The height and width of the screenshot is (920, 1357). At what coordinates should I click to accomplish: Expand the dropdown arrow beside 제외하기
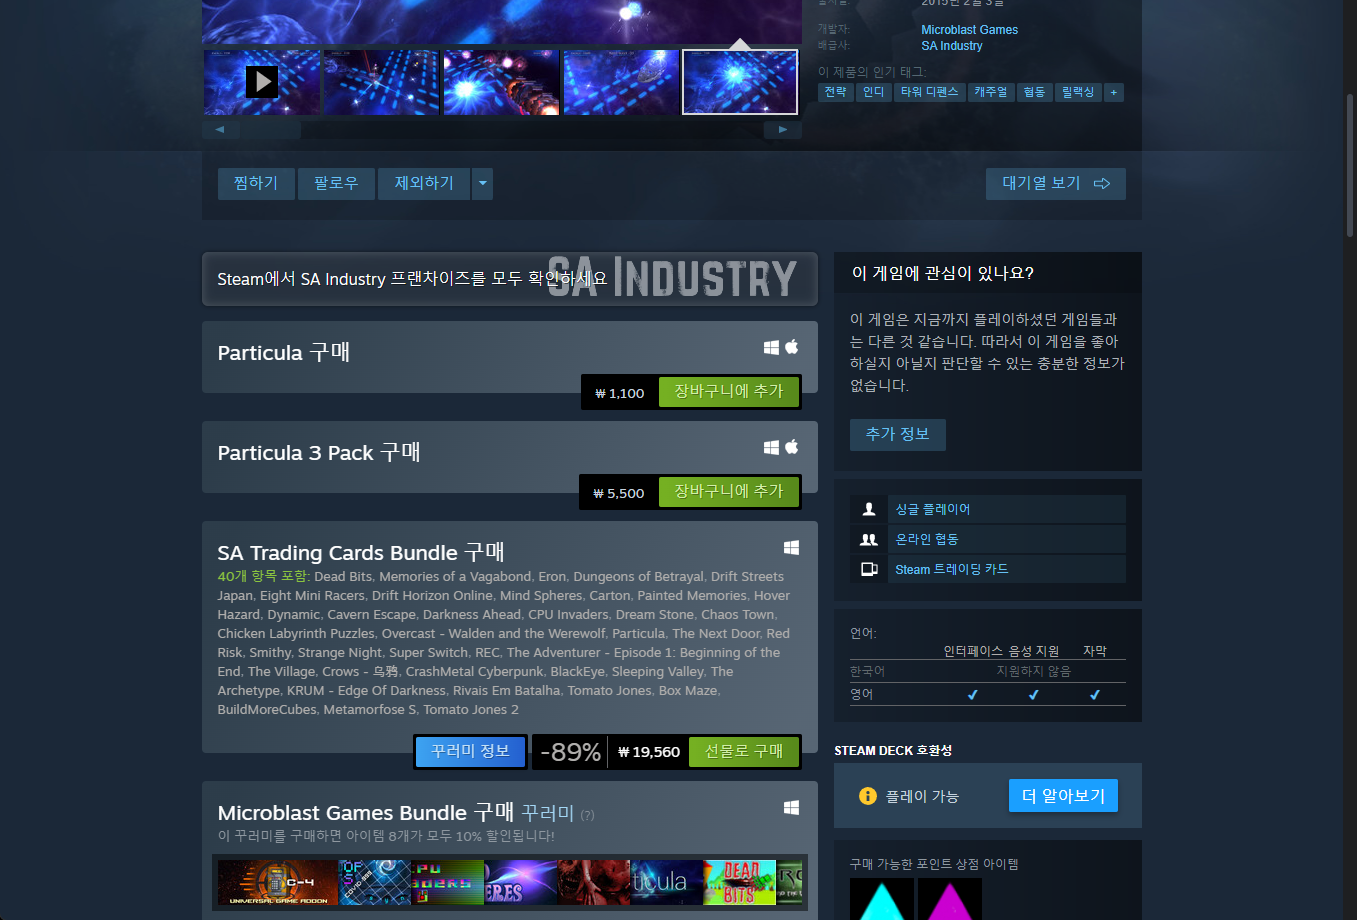[483, 184]
